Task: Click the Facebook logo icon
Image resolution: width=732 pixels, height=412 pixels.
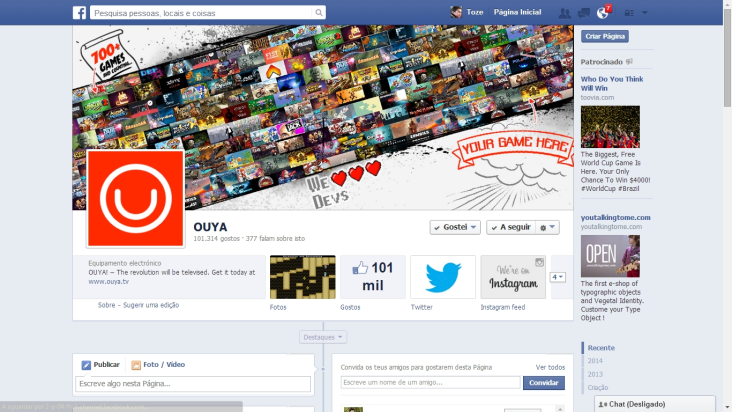Action: [x=79, y=13]
